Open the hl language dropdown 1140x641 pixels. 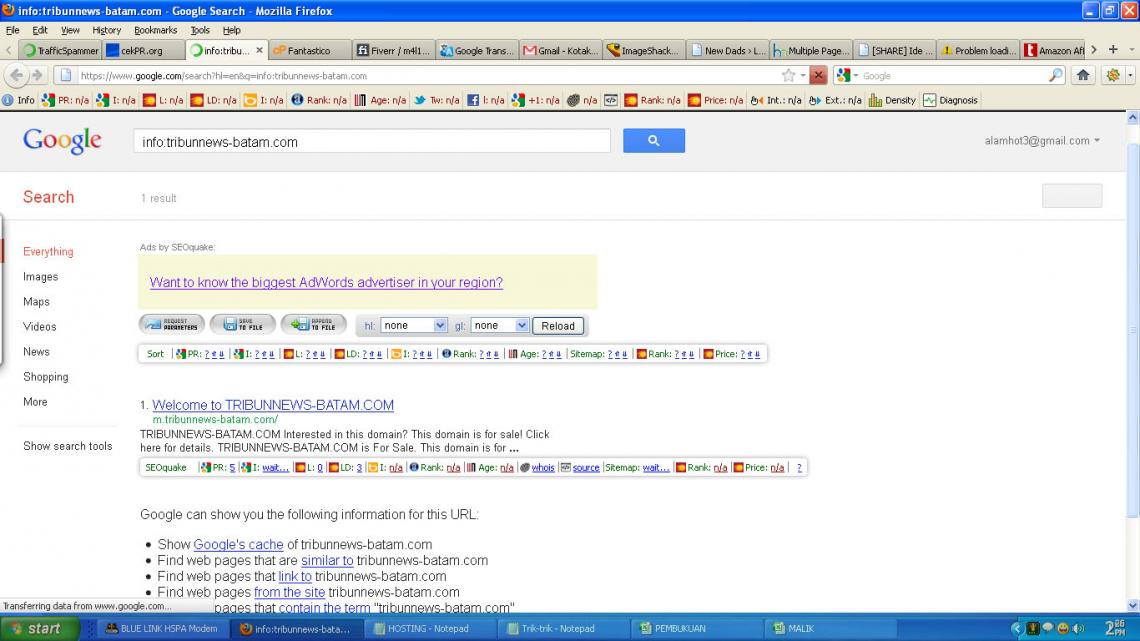pyautogui.click(x=413, y=326)
